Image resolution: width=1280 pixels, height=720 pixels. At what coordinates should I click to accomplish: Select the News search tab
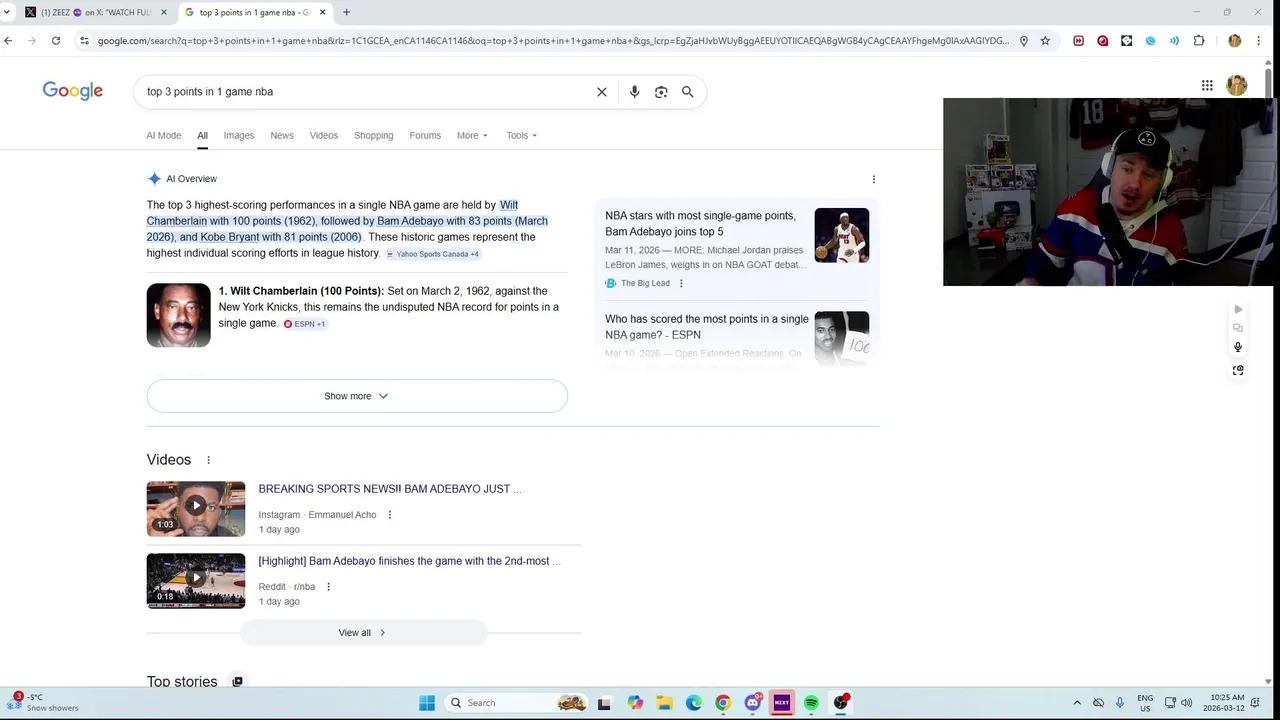[282, 135]
